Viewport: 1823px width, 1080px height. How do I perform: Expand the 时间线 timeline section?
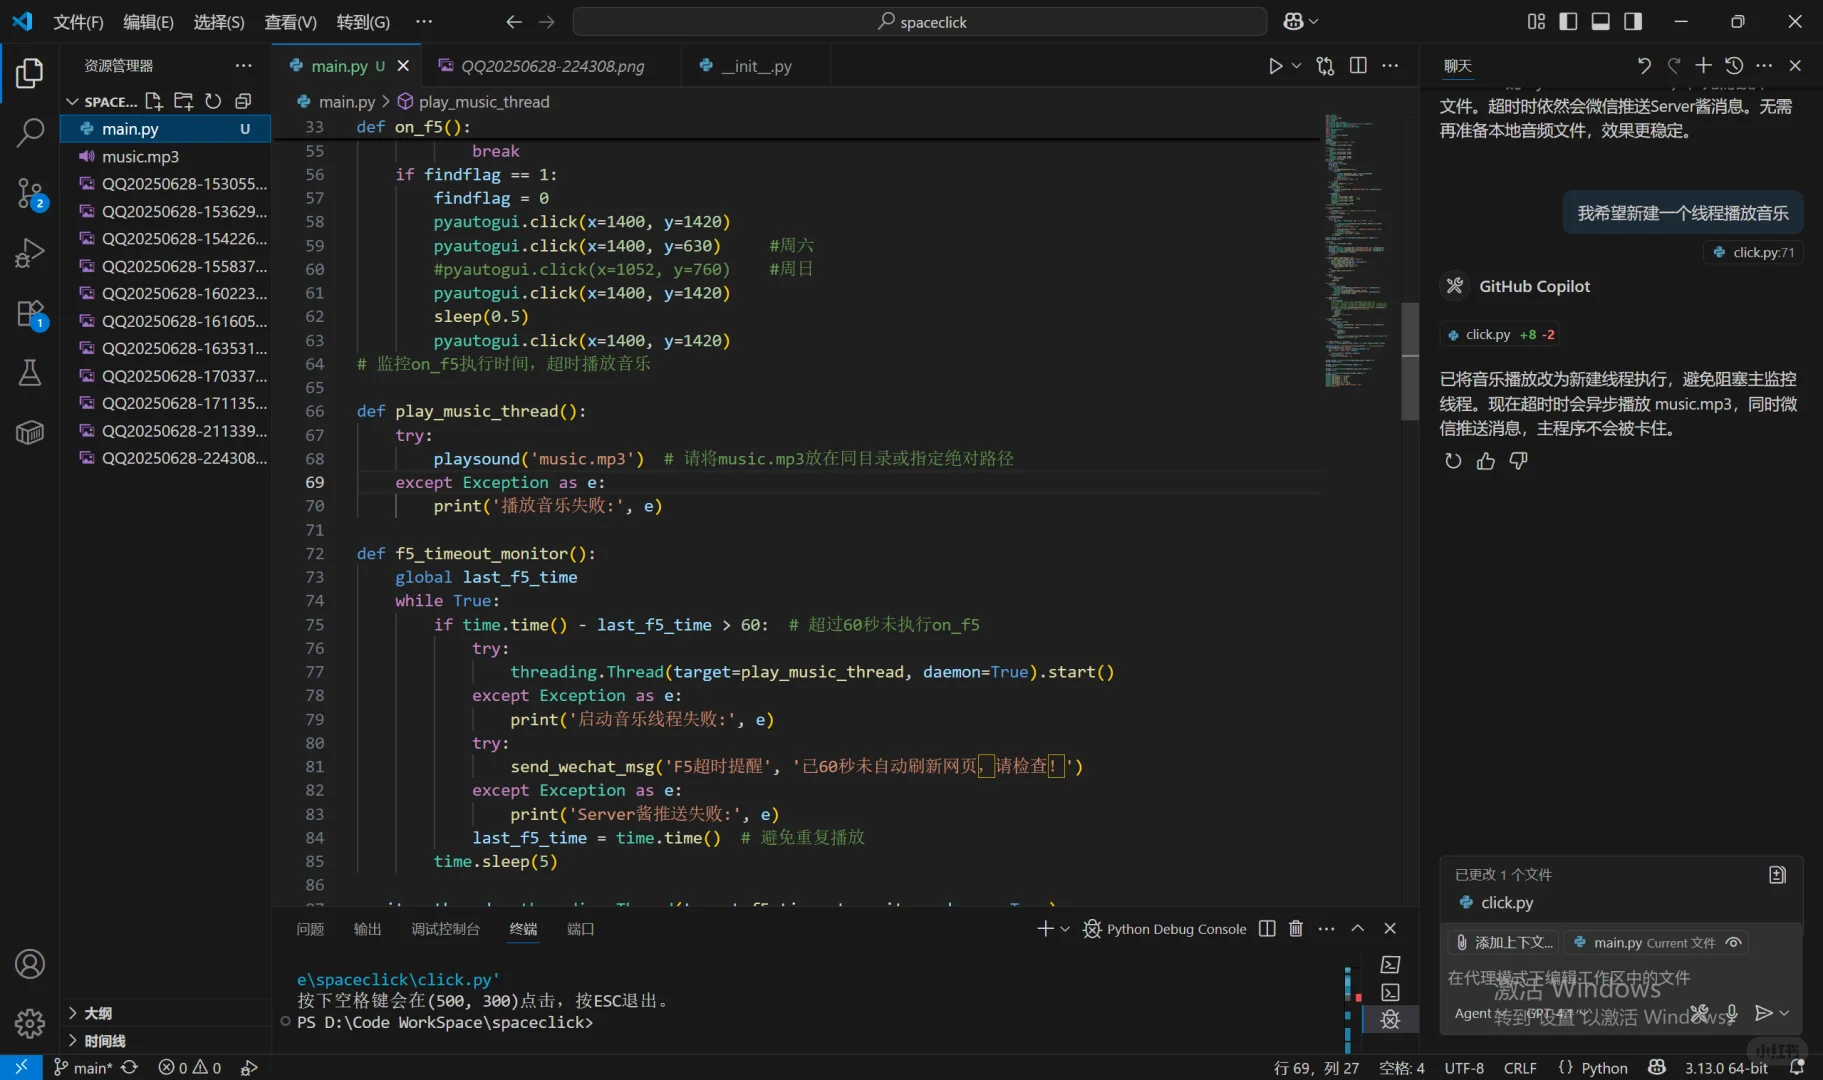[104, 1041]
